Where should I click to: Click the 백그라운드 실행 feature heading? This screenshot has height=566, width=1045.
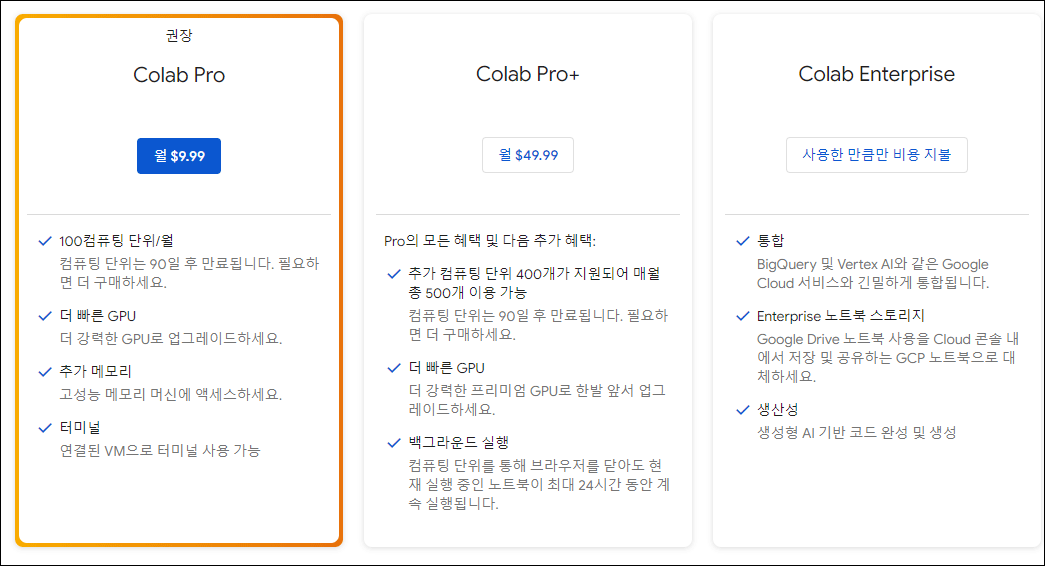click(459, 442)
